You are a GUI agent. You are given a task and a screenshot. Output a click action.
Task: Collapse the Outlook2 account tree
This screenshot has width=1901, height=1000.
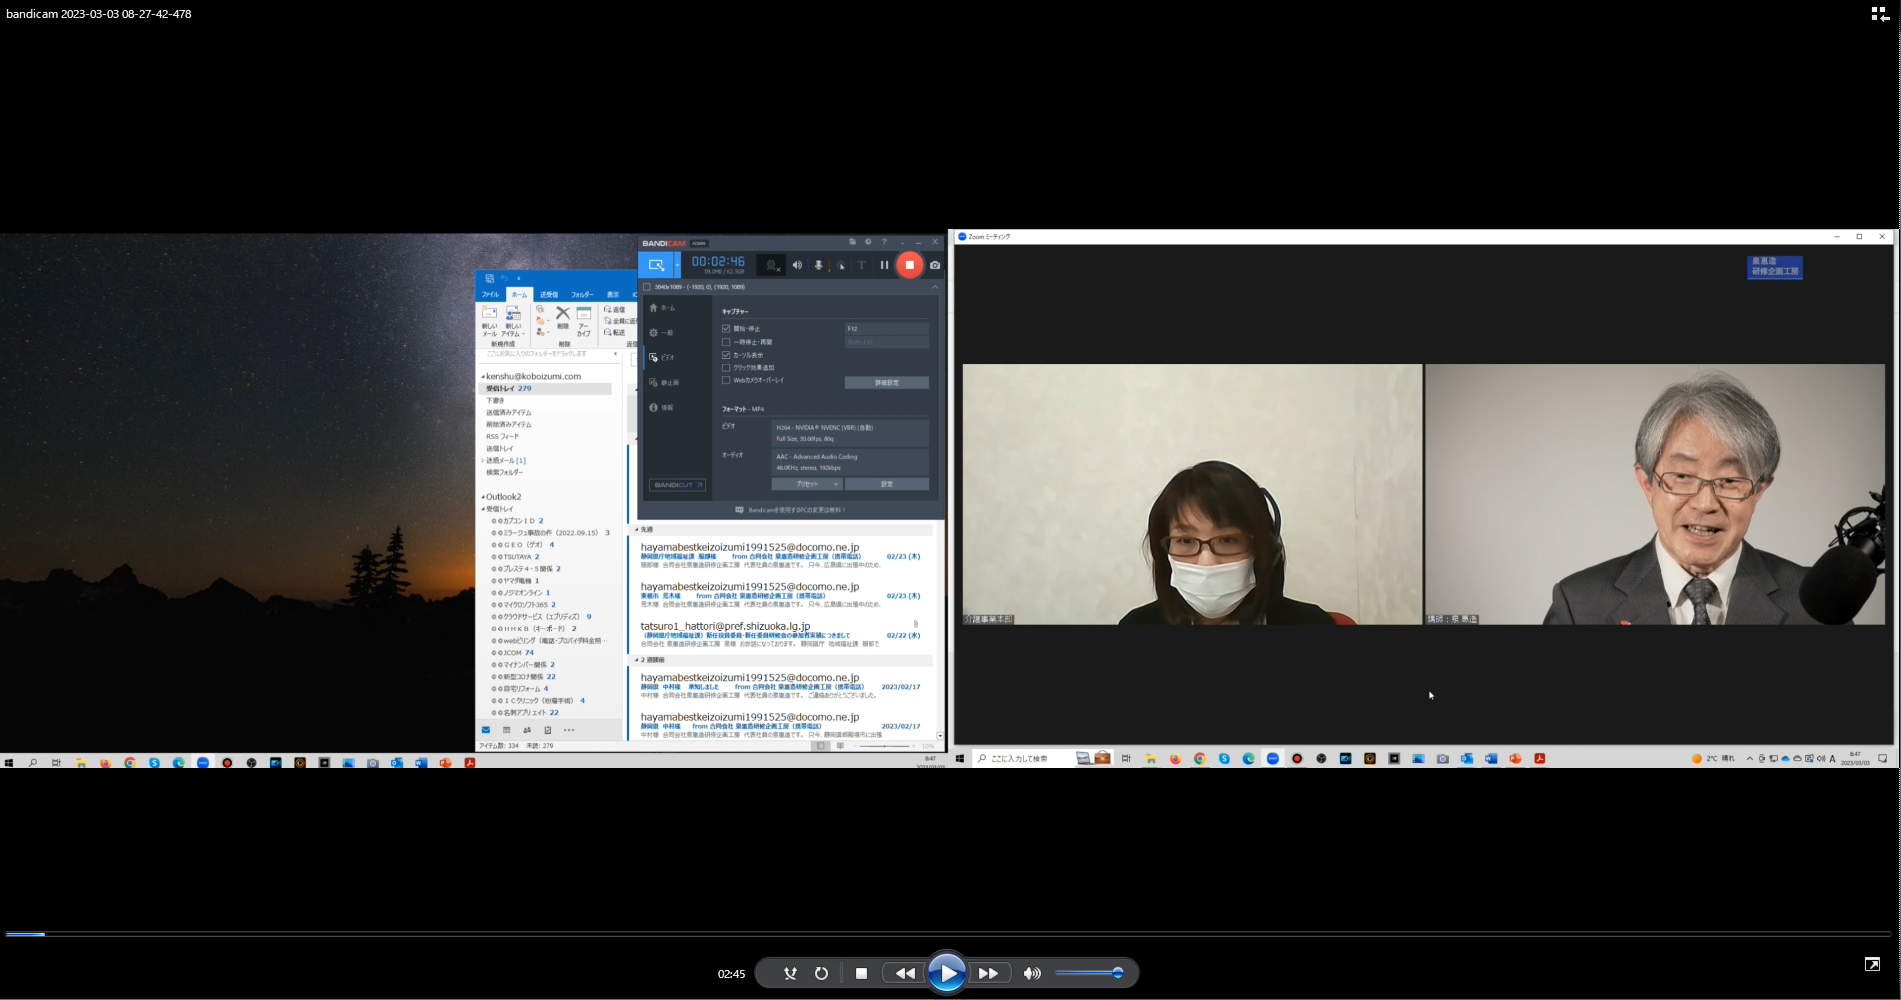pyautogui.click(x=482, y=497)
